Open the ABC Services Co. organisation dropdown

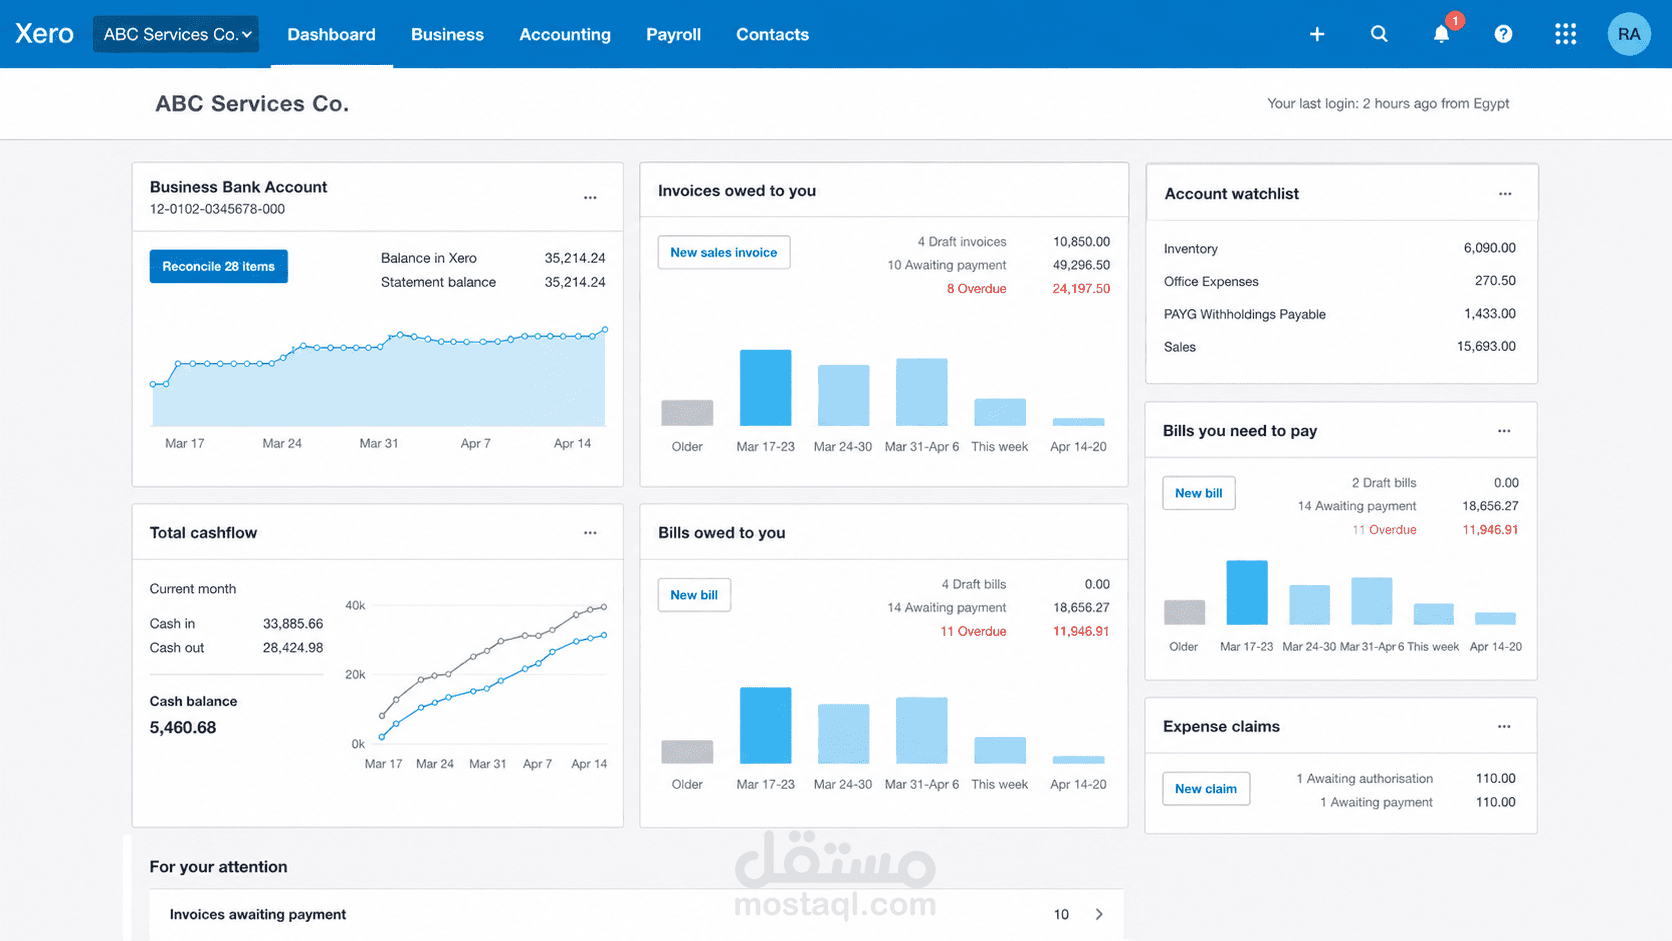pyautogui.click(x=176, y=34)
